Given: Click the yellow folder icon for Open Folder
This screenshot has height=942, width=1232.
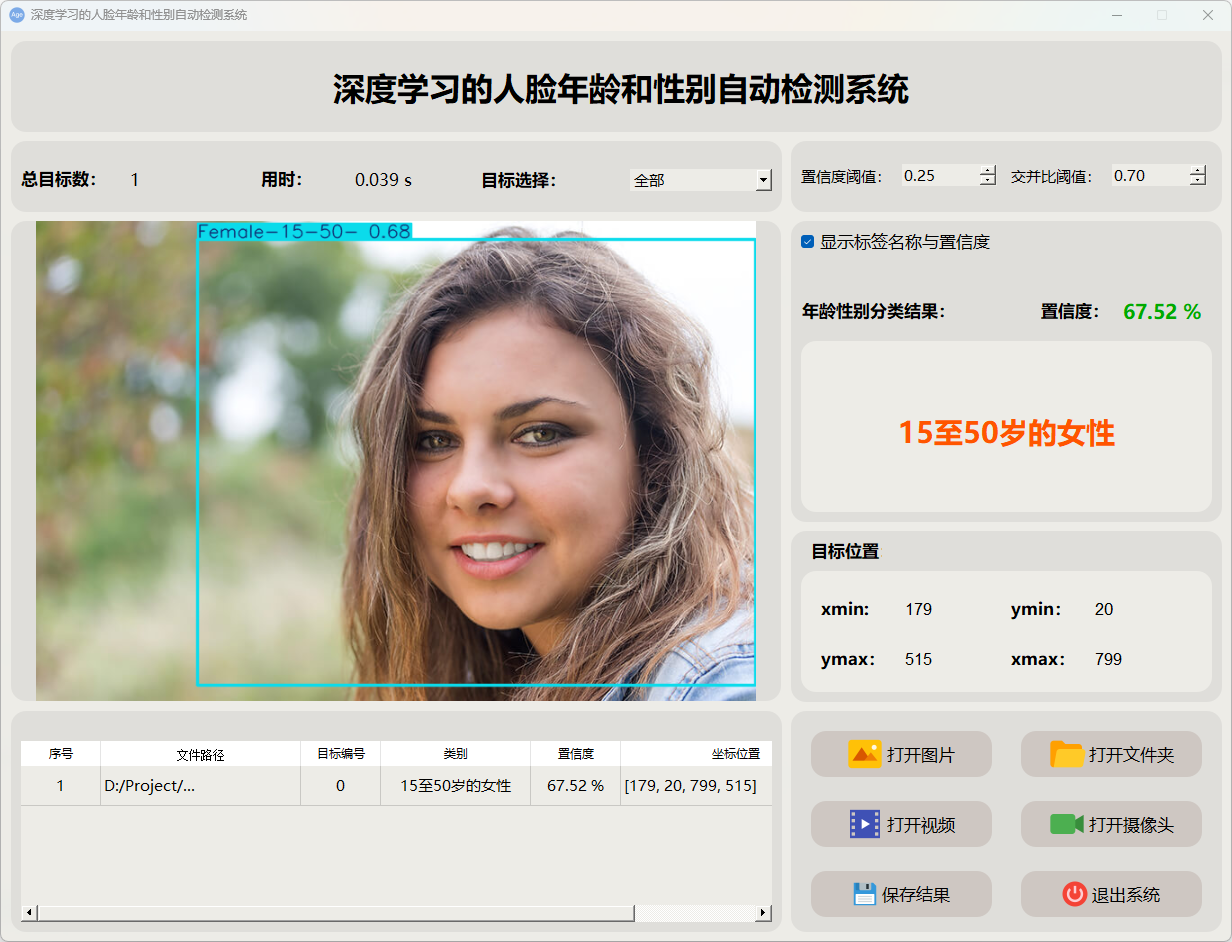Looking at the screenshot, I should point(1067,754).
